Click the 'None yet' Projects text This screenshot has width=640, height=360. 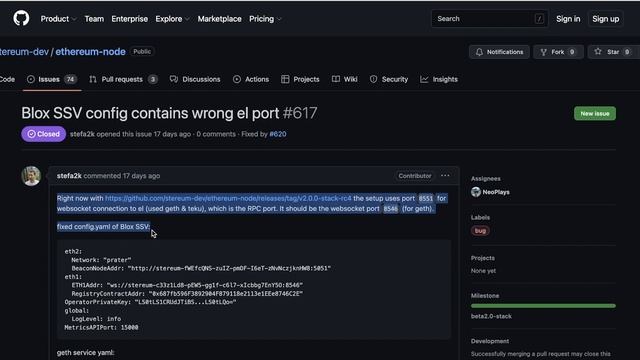point(483,271)
